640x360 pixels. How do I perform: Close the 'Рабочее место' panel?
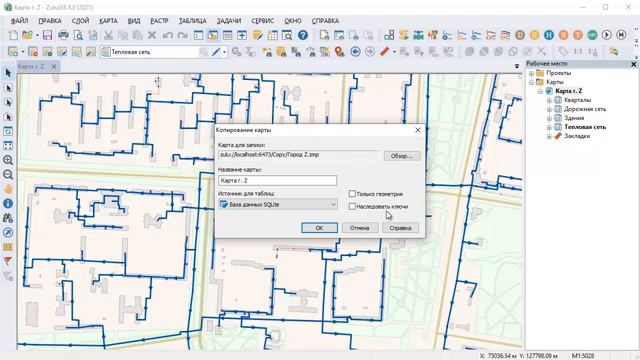(x=633, y=64)
